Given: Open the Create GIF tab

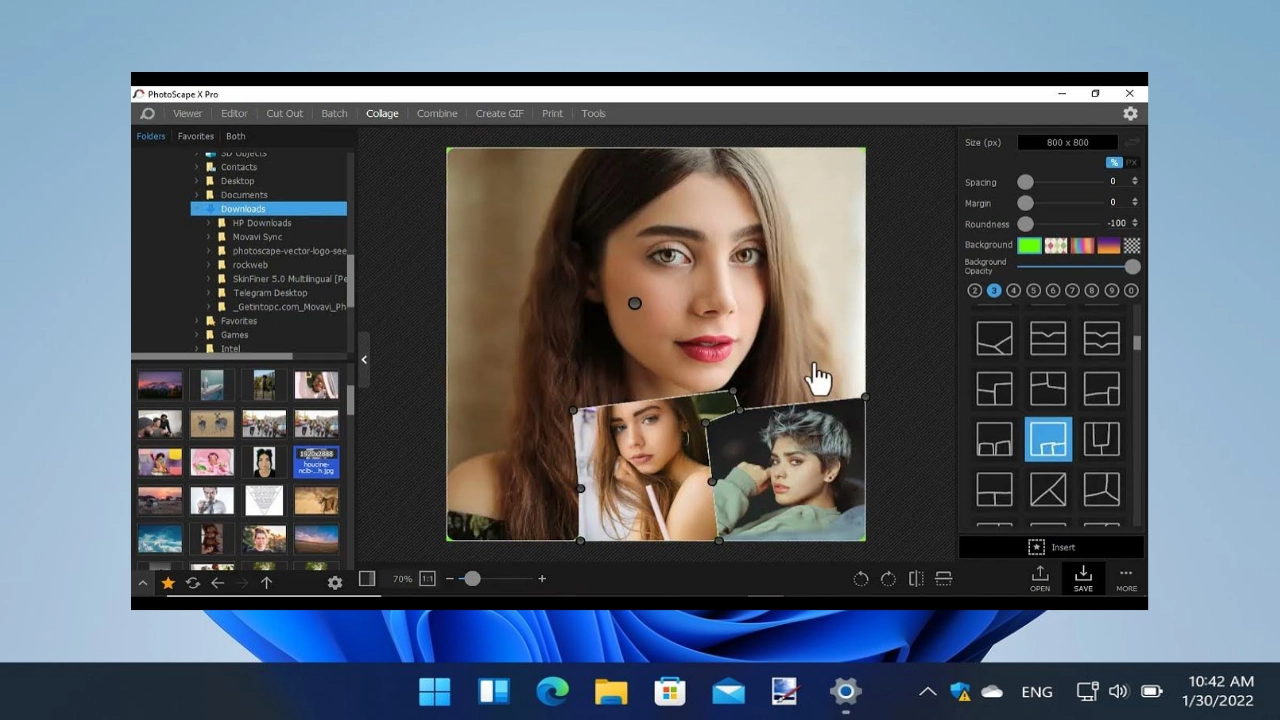Looking at the screenshot, I should [499, 114].
